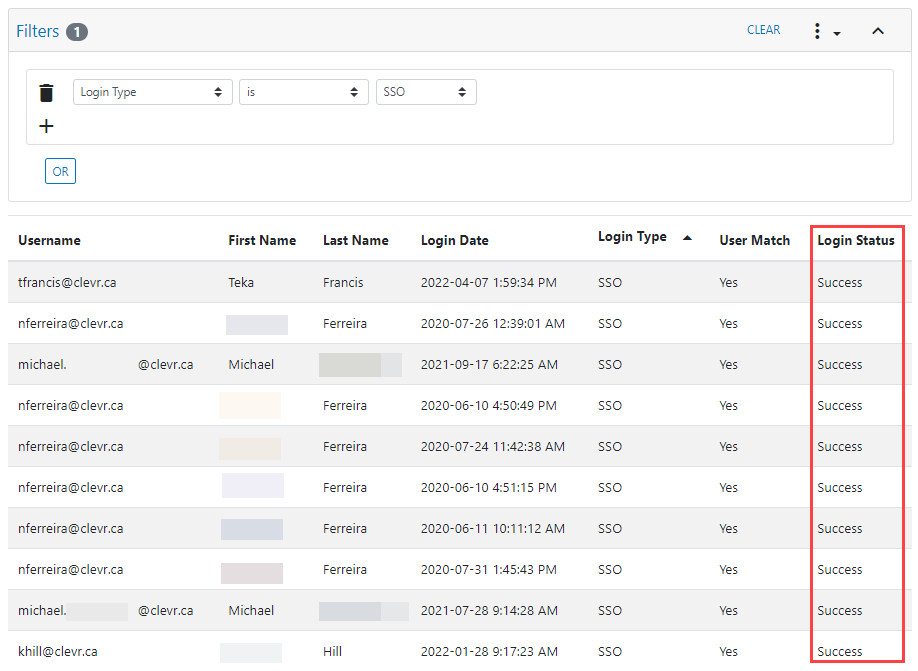Image resolution: width=918 pixels, height=671 pixels.
Task: Click the filter count badge showing 1
Action: tap(77, 32)
